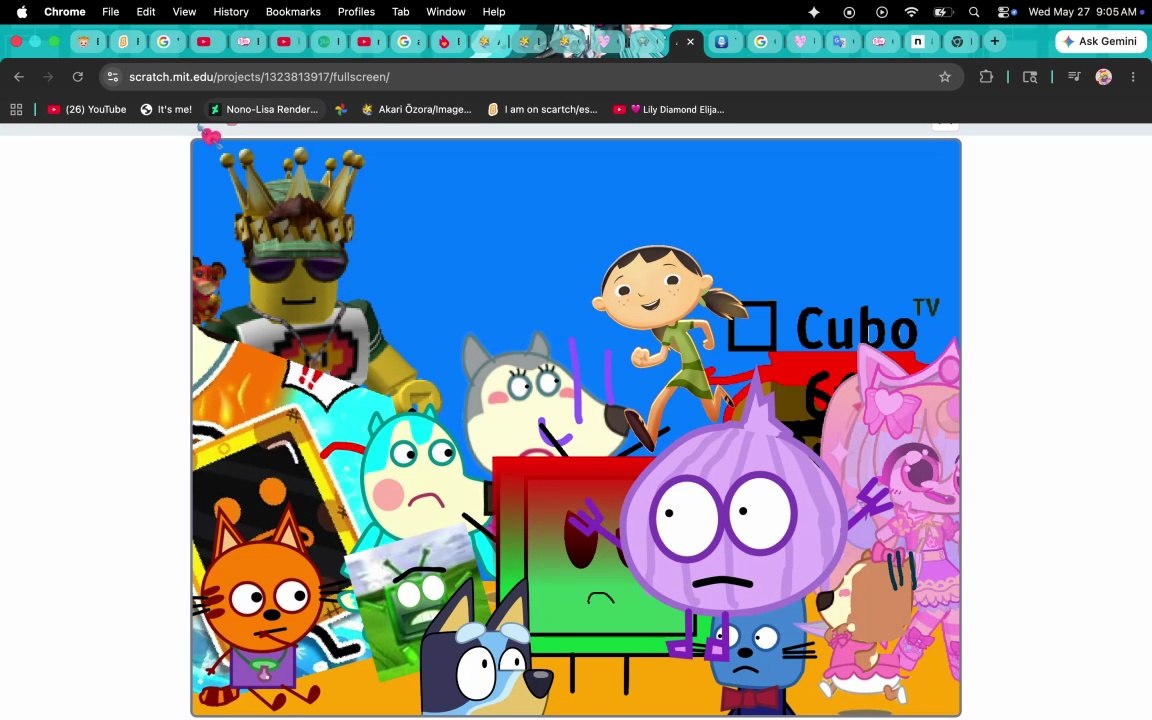
Task: Click the purple onion character sprite
Action: 735,514
